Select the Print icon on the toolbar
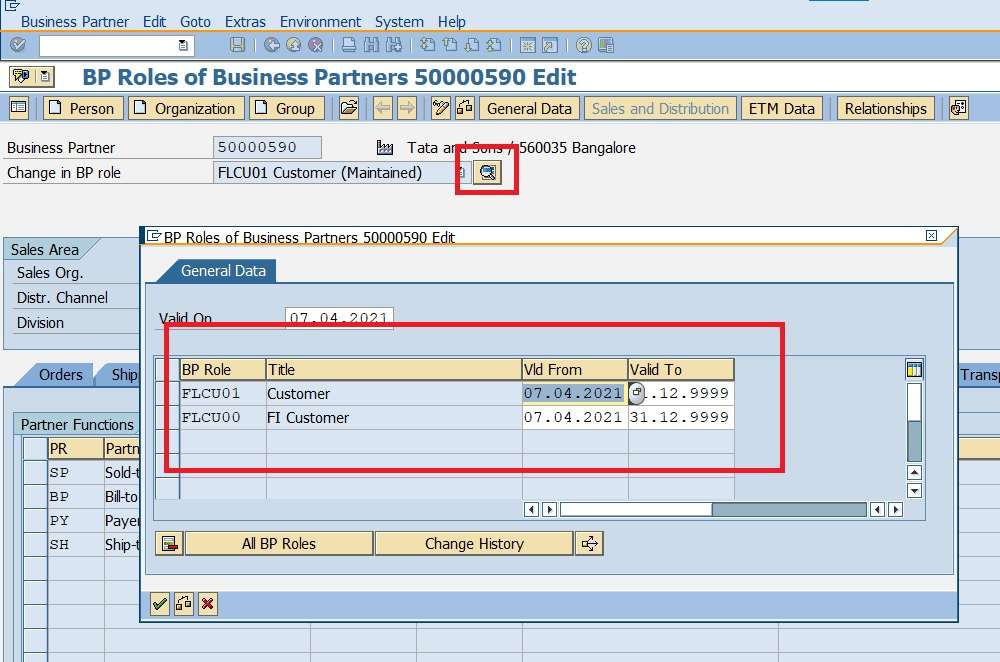The image size is (1000, 662). point(348,45)
